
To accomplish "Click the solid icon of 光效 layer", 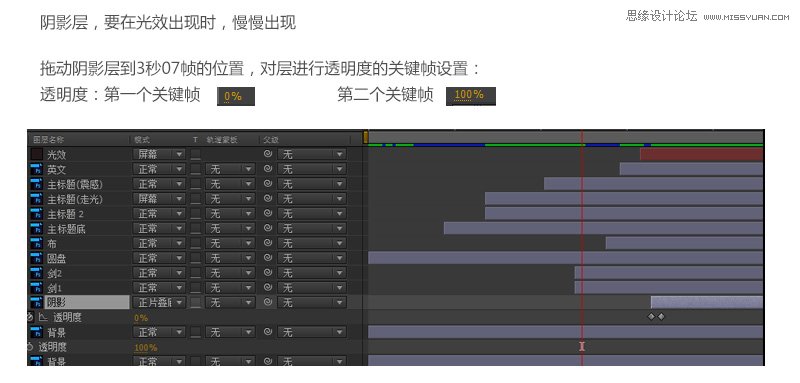I will pos(36,154).
